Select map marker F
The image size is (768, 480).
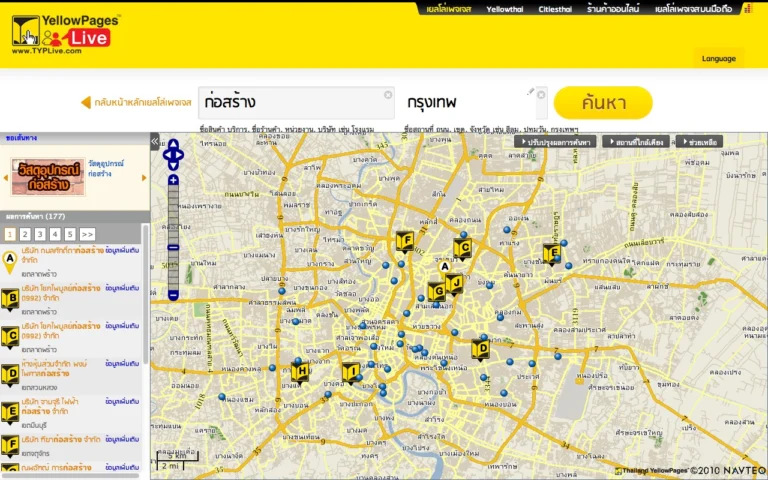click(x=405, y=241)
